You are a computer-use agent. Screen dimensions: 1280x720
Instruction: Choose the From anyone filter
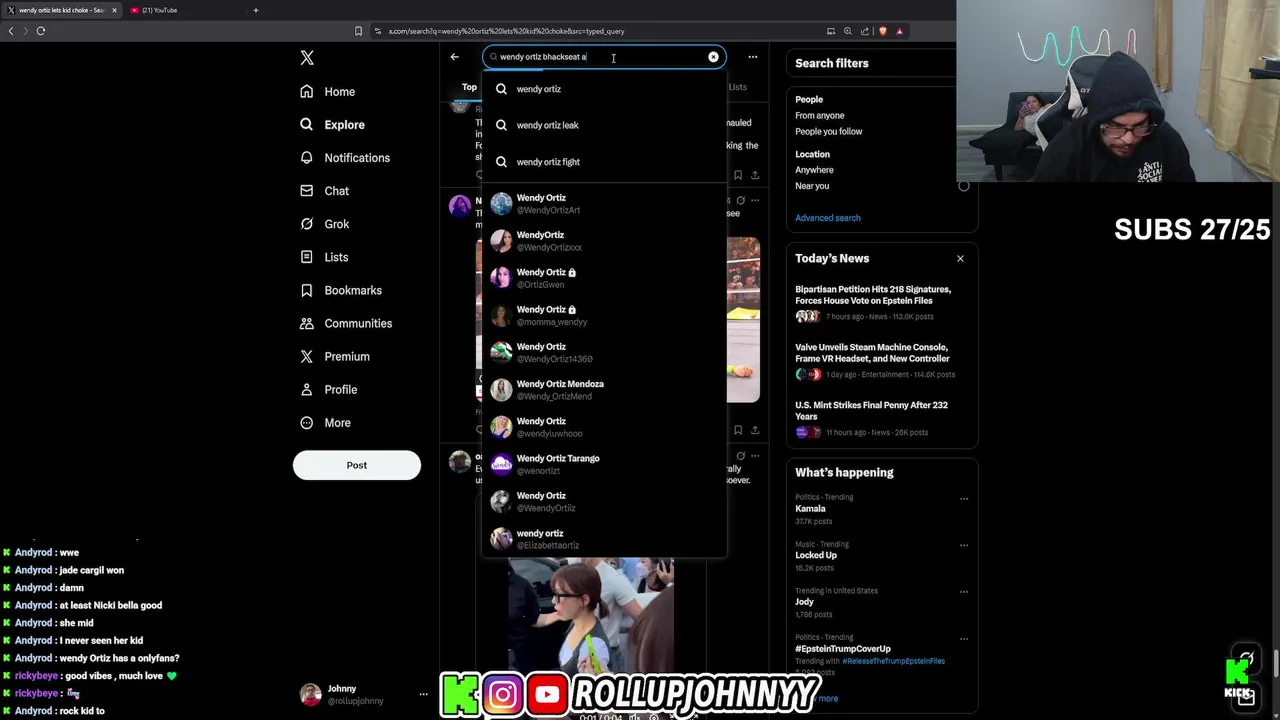[820, 116]
